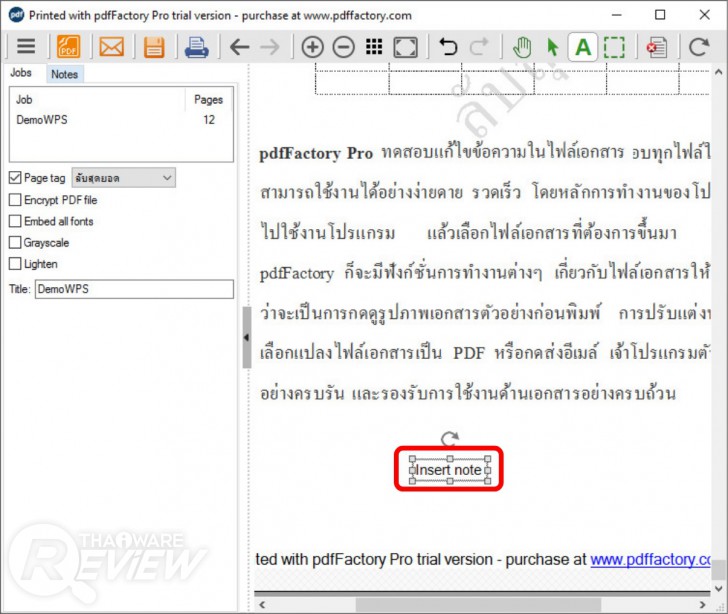Click the vertical scrollbar up arrow

(718, 72)
